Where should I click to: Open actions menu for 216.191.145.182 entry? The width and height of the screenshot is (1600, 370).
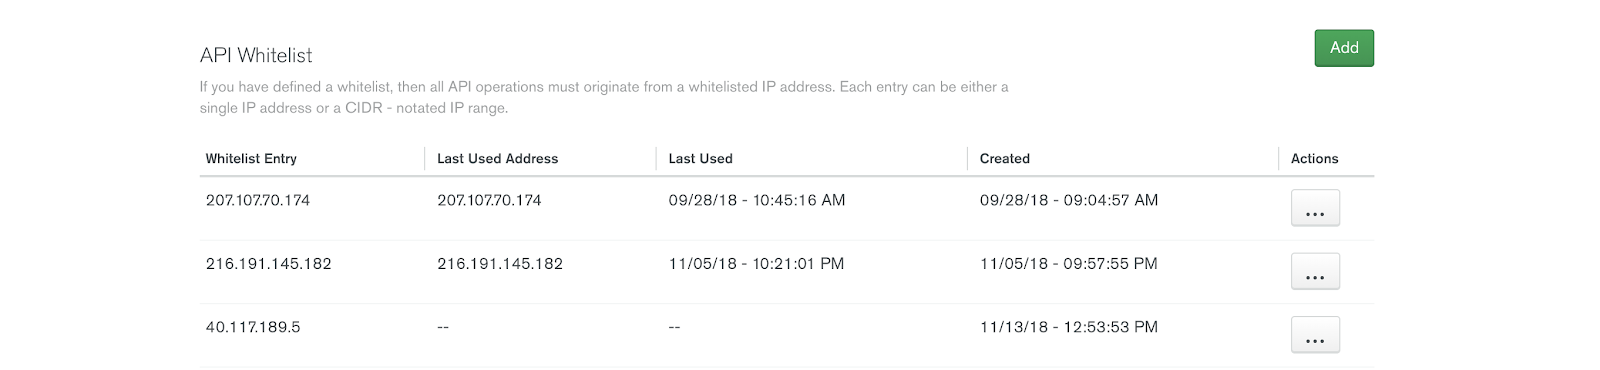pos(1315,271)
